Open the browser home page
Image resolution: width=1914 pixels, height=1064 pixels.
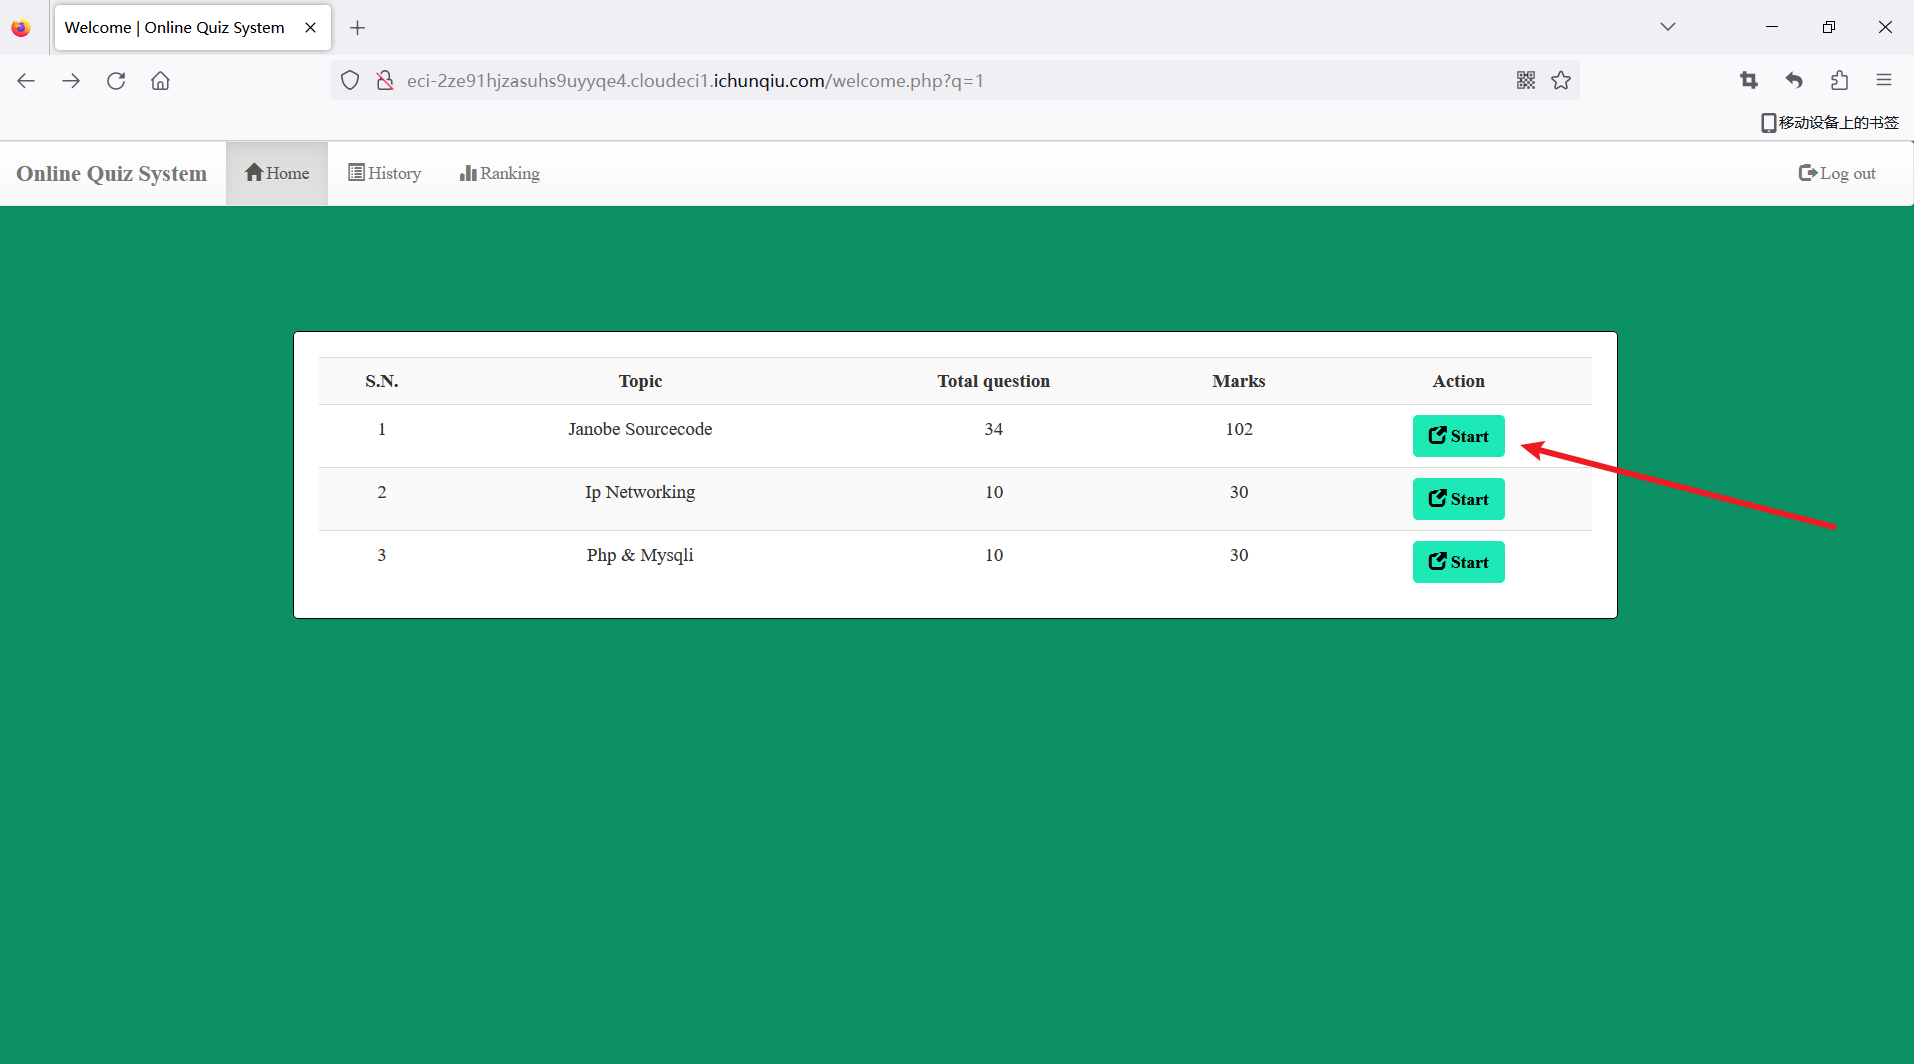coord(160,80)
